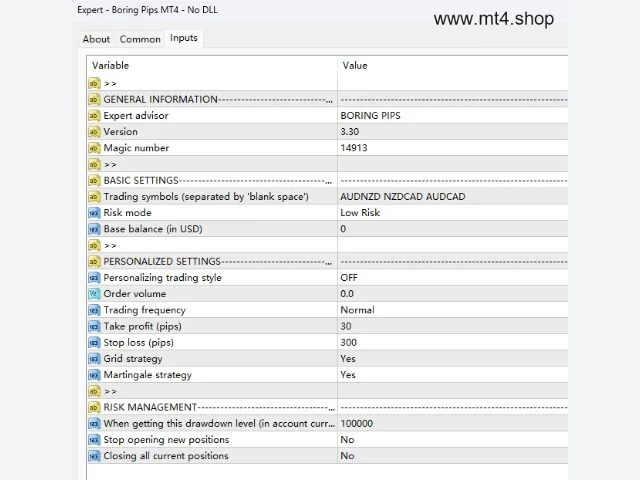Select Stop opening new positions label
Screen dimensions: 640x480
point(166,440)
